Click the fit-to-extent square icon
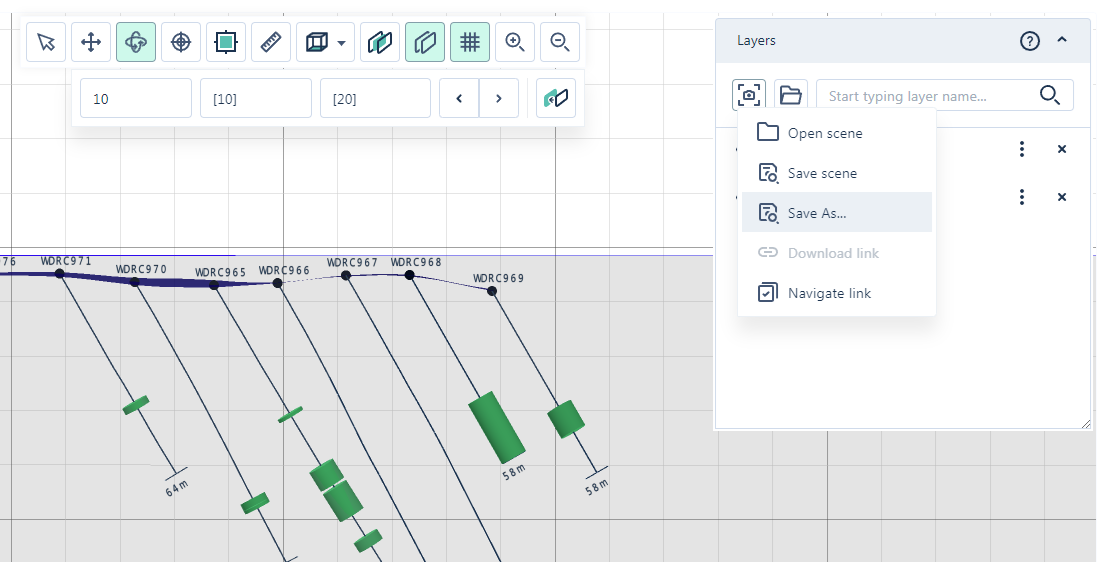The height and width of the screenshot is (562, 1101). coord(226,42)
